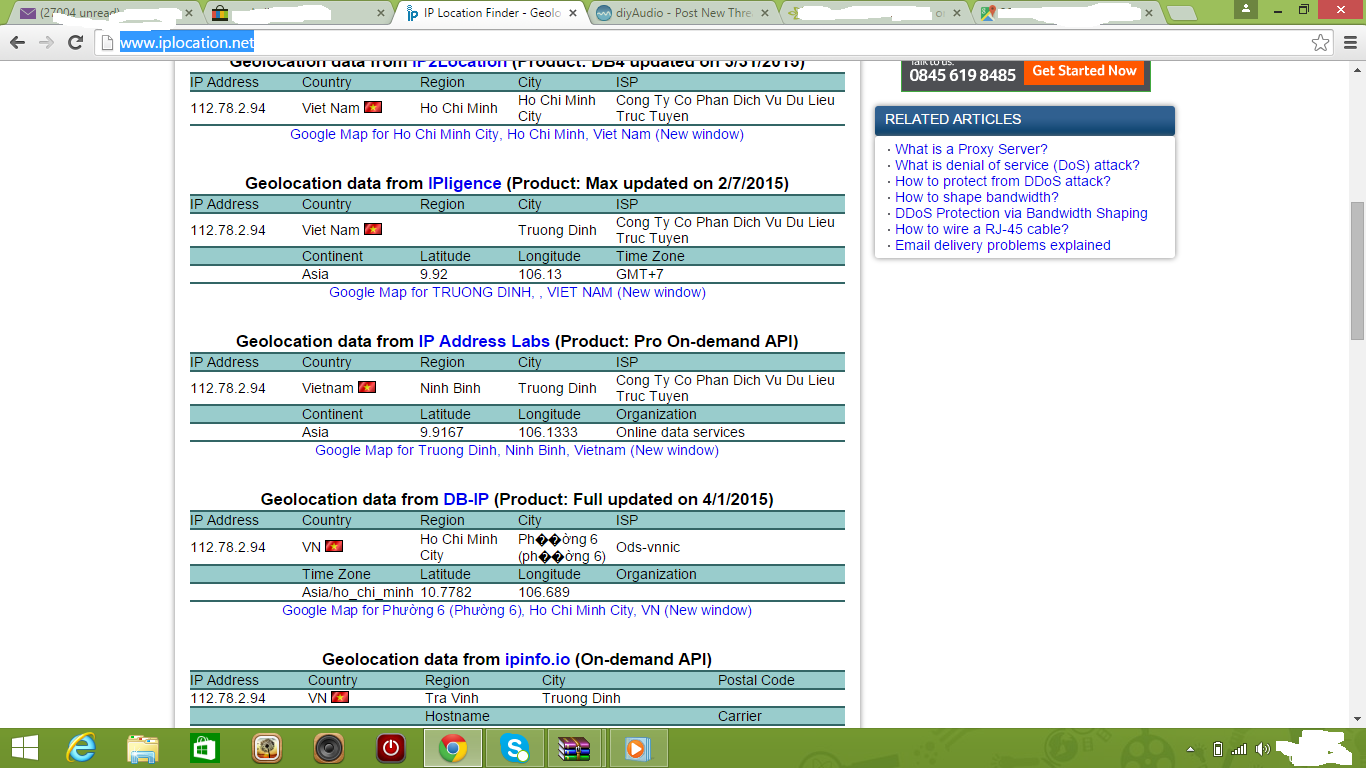Open the ipinfo.io link
The image size is (1366, 768).
(537, 659)
